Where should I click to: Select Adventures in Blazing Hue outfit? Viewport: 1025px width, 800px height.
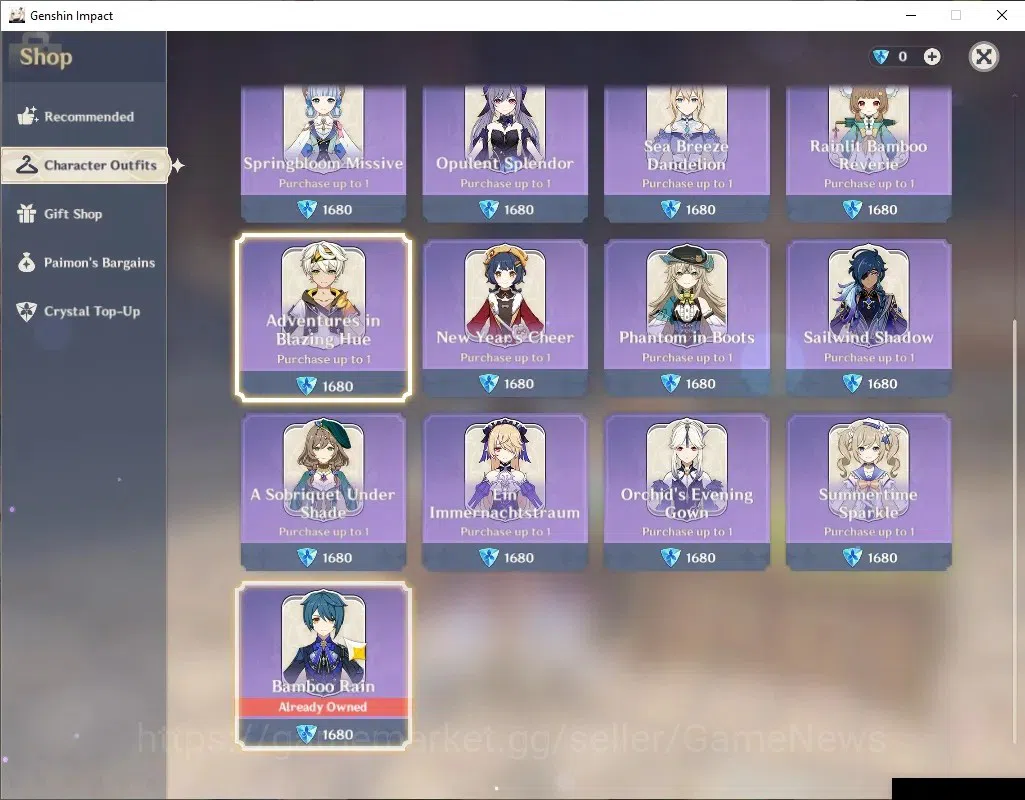click(x=324, y=317)
